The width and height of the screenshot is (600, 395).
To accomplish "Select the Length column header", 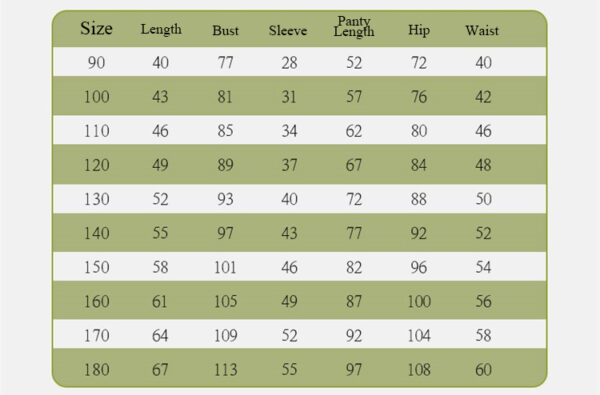I will 161,29.
